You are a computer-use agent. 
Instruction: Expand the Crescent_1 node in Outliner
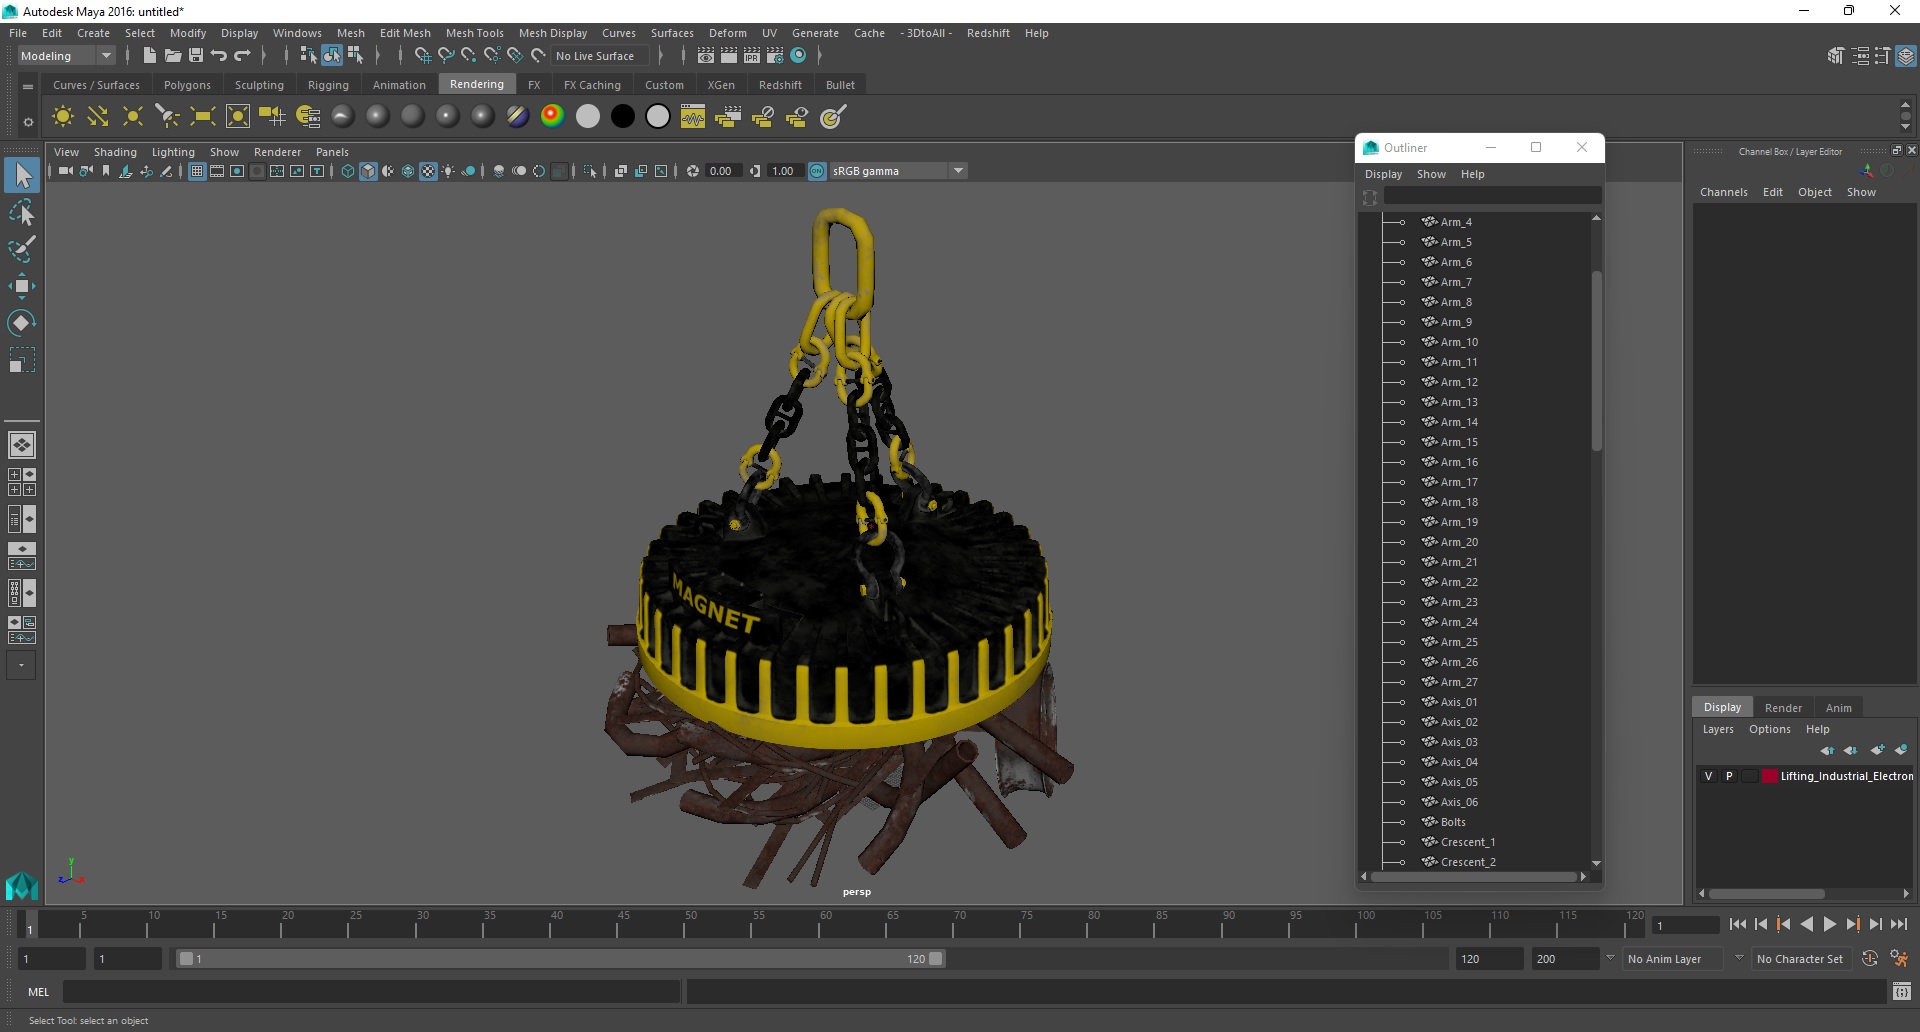tap(1401, 842)
